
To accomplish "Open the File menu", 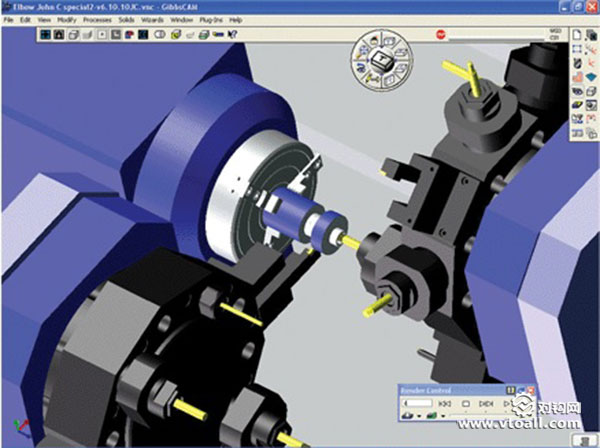I will click(8, 20).
